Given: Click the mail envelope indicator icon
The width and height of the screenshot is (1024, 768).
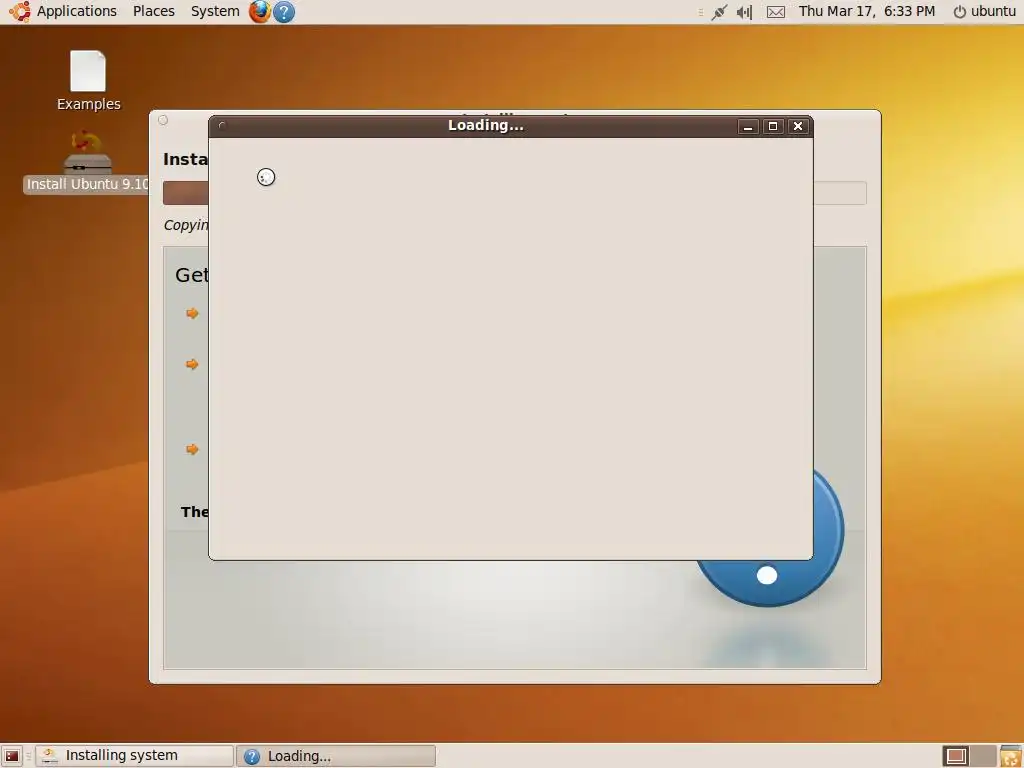Looking at the screenshot, I should click(x=776, y=12).
